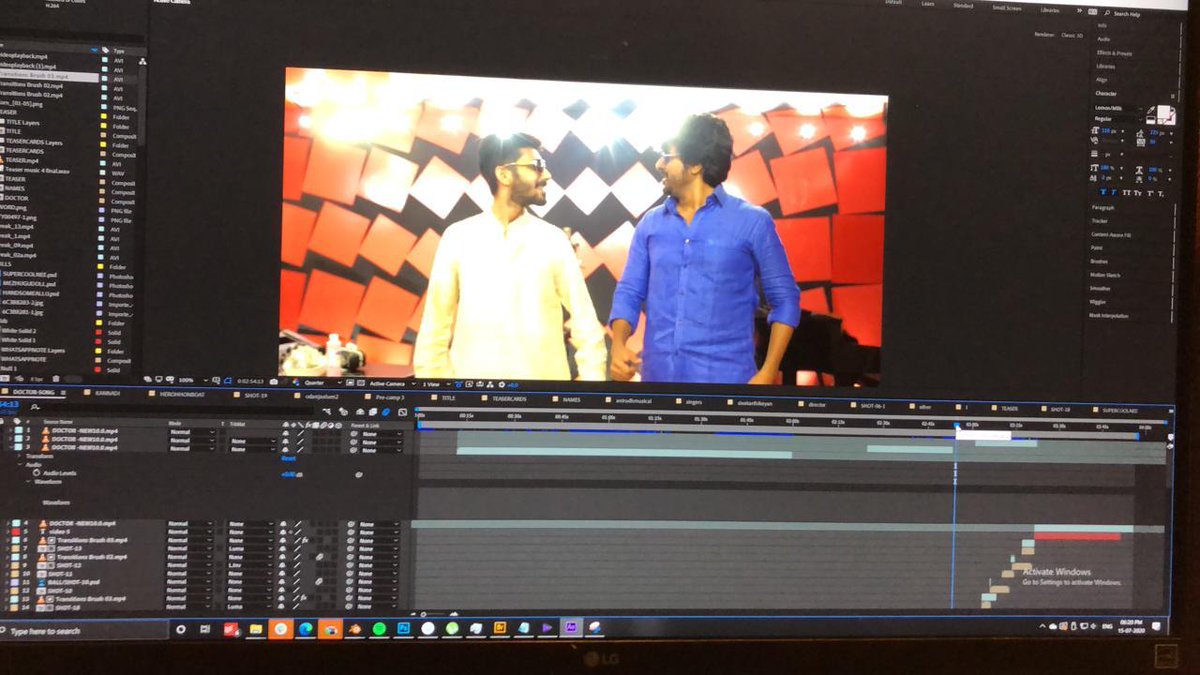Toggle audio switch on layer 14 SHOT-18

[281, 607]
